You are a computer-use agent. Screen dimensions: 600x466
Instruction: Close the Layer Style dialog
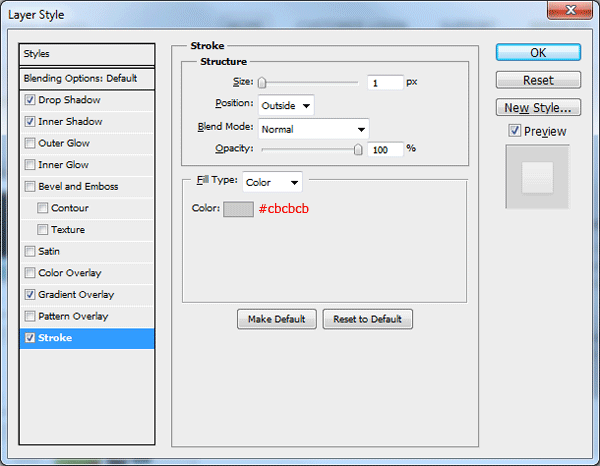pos(570,10)
